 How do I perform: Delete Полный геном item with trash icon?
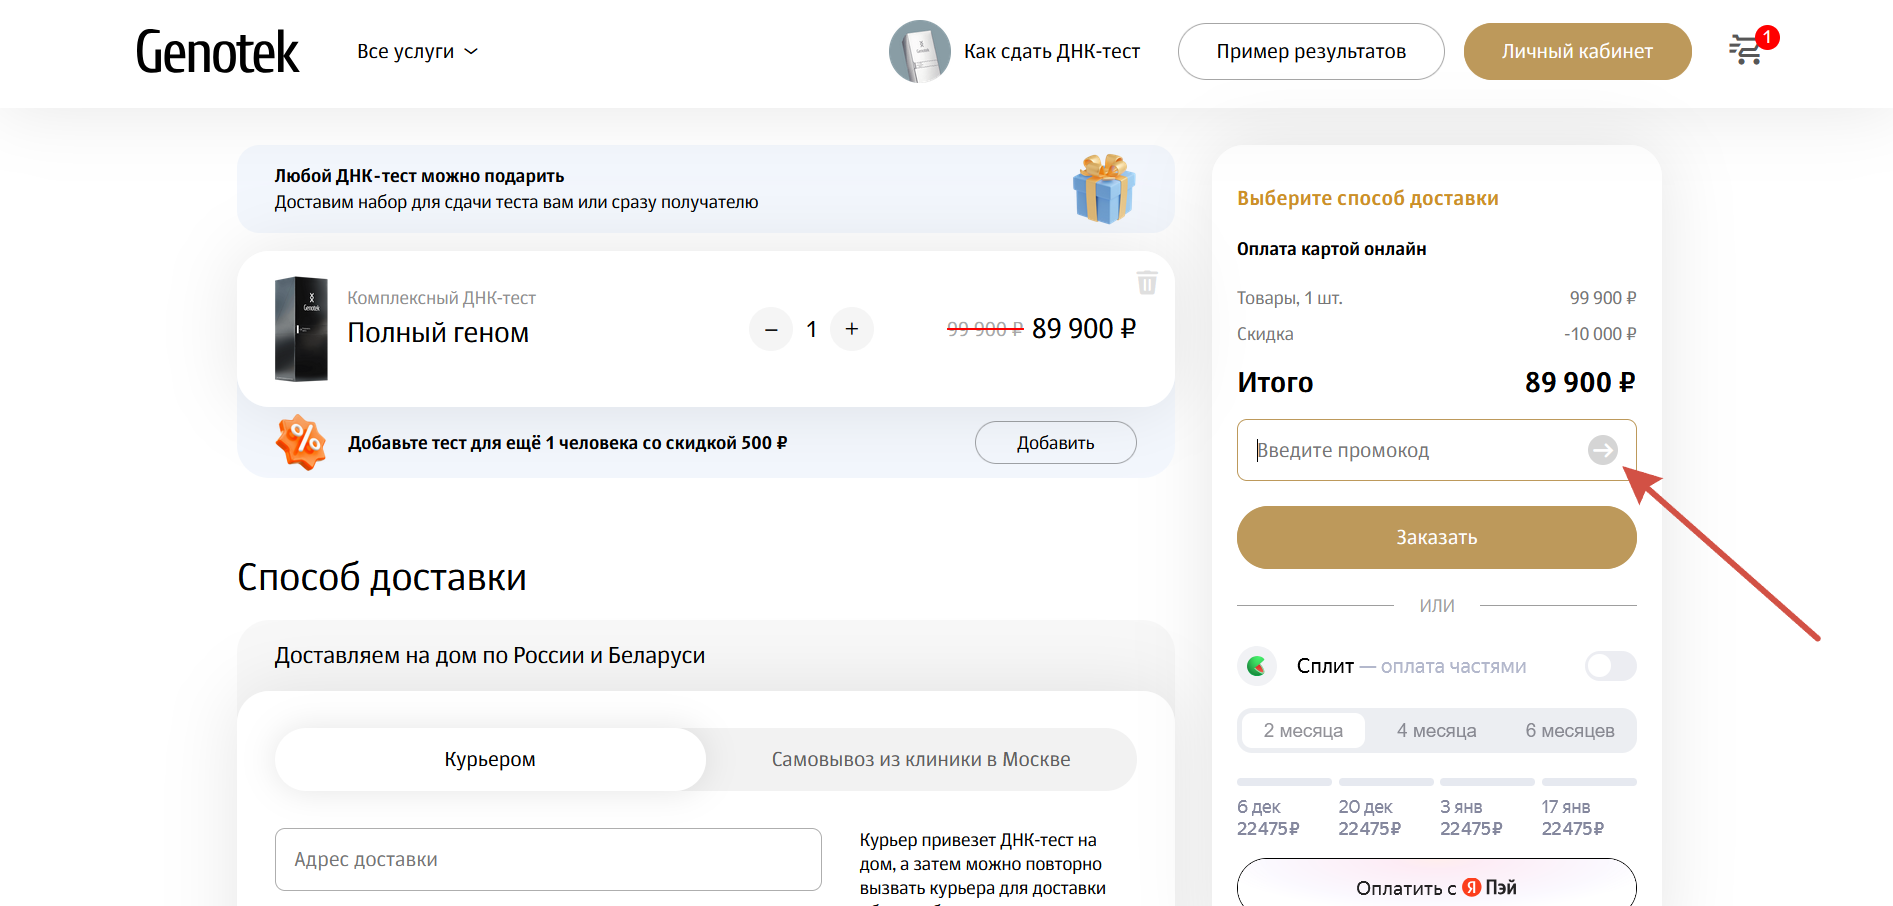coord(1147,283)
